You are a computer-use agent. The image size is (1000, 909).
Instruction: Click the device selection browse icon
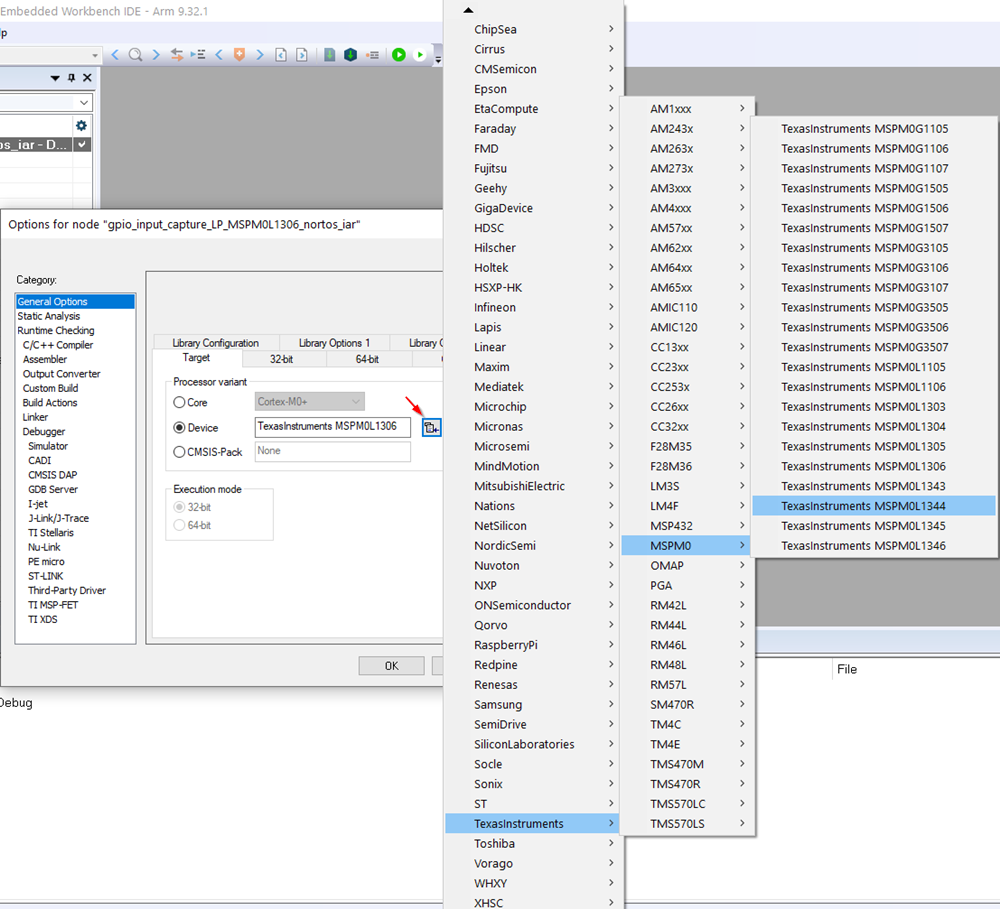point(430,428)
